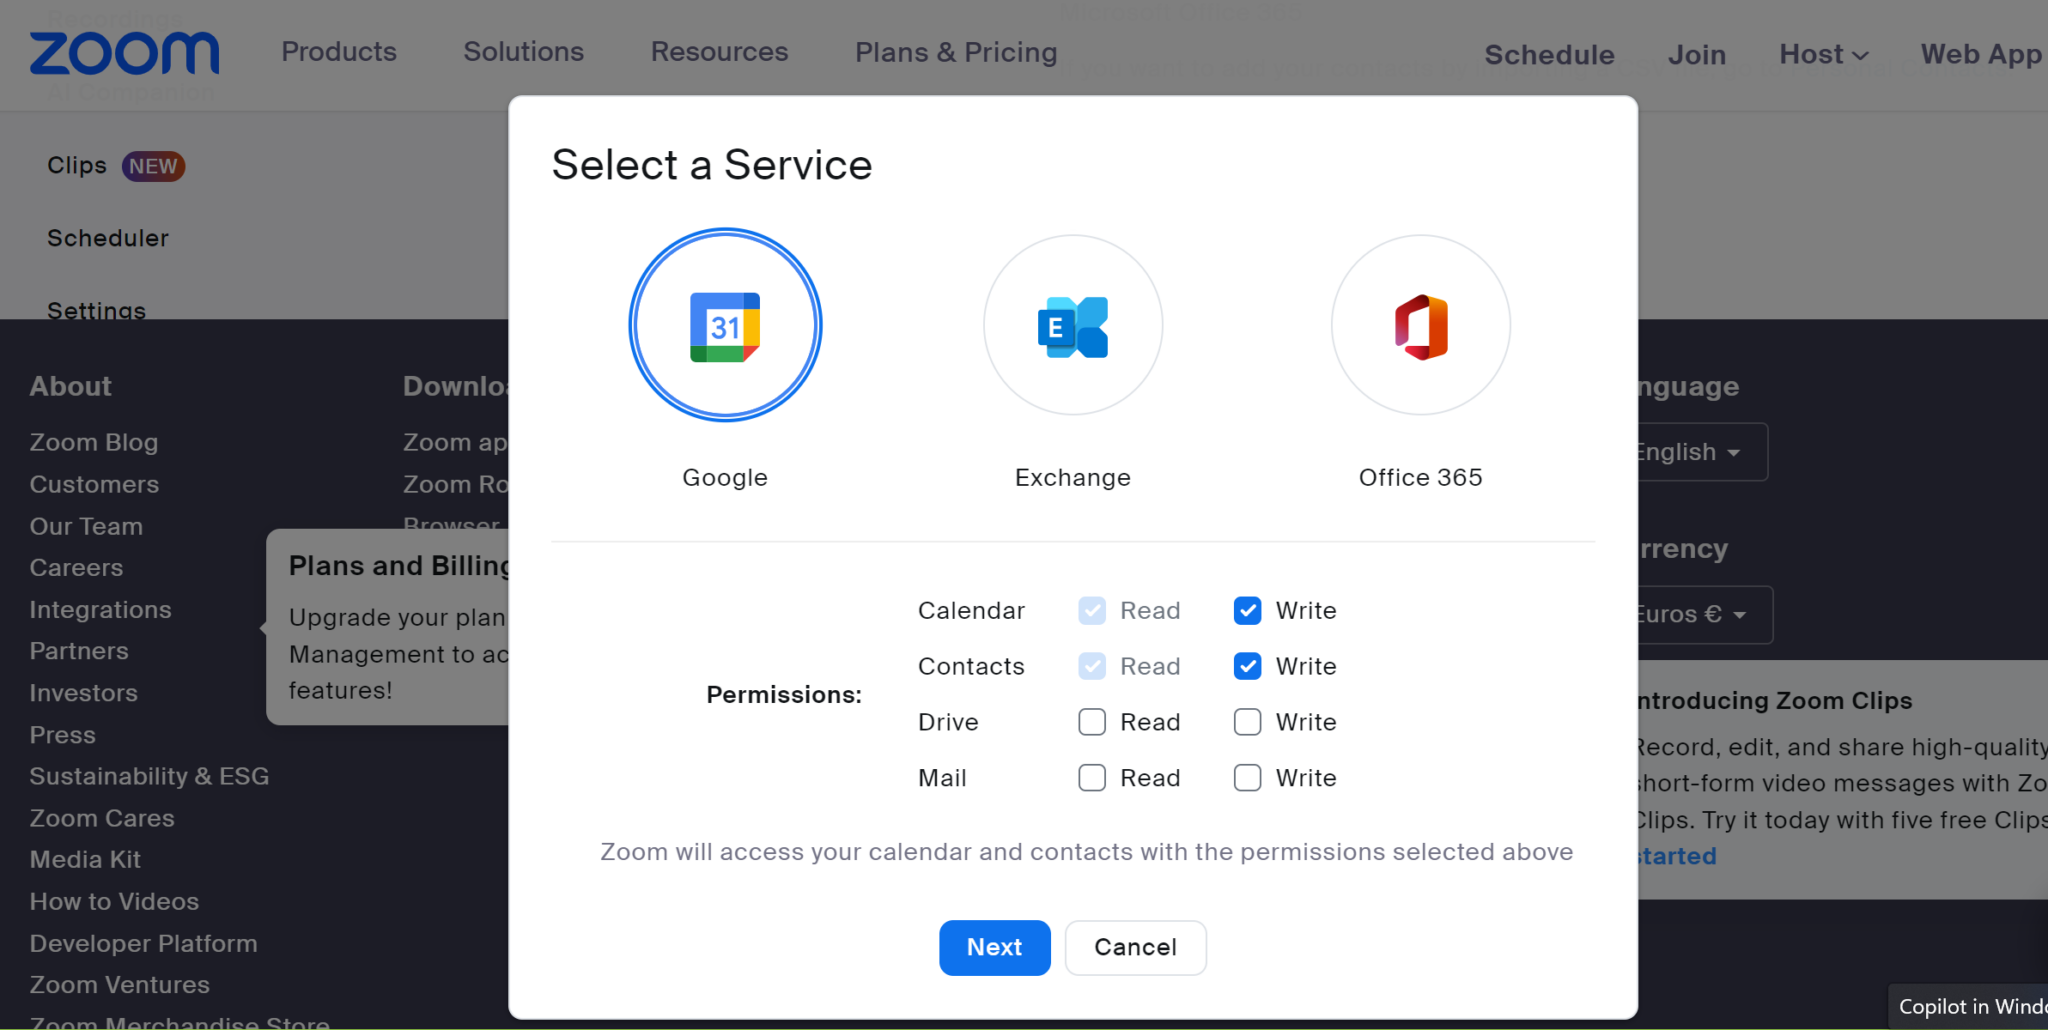Expand the Host dropdown menu
Screen dimensions: 2048x1030
(x=1823, y=55)
